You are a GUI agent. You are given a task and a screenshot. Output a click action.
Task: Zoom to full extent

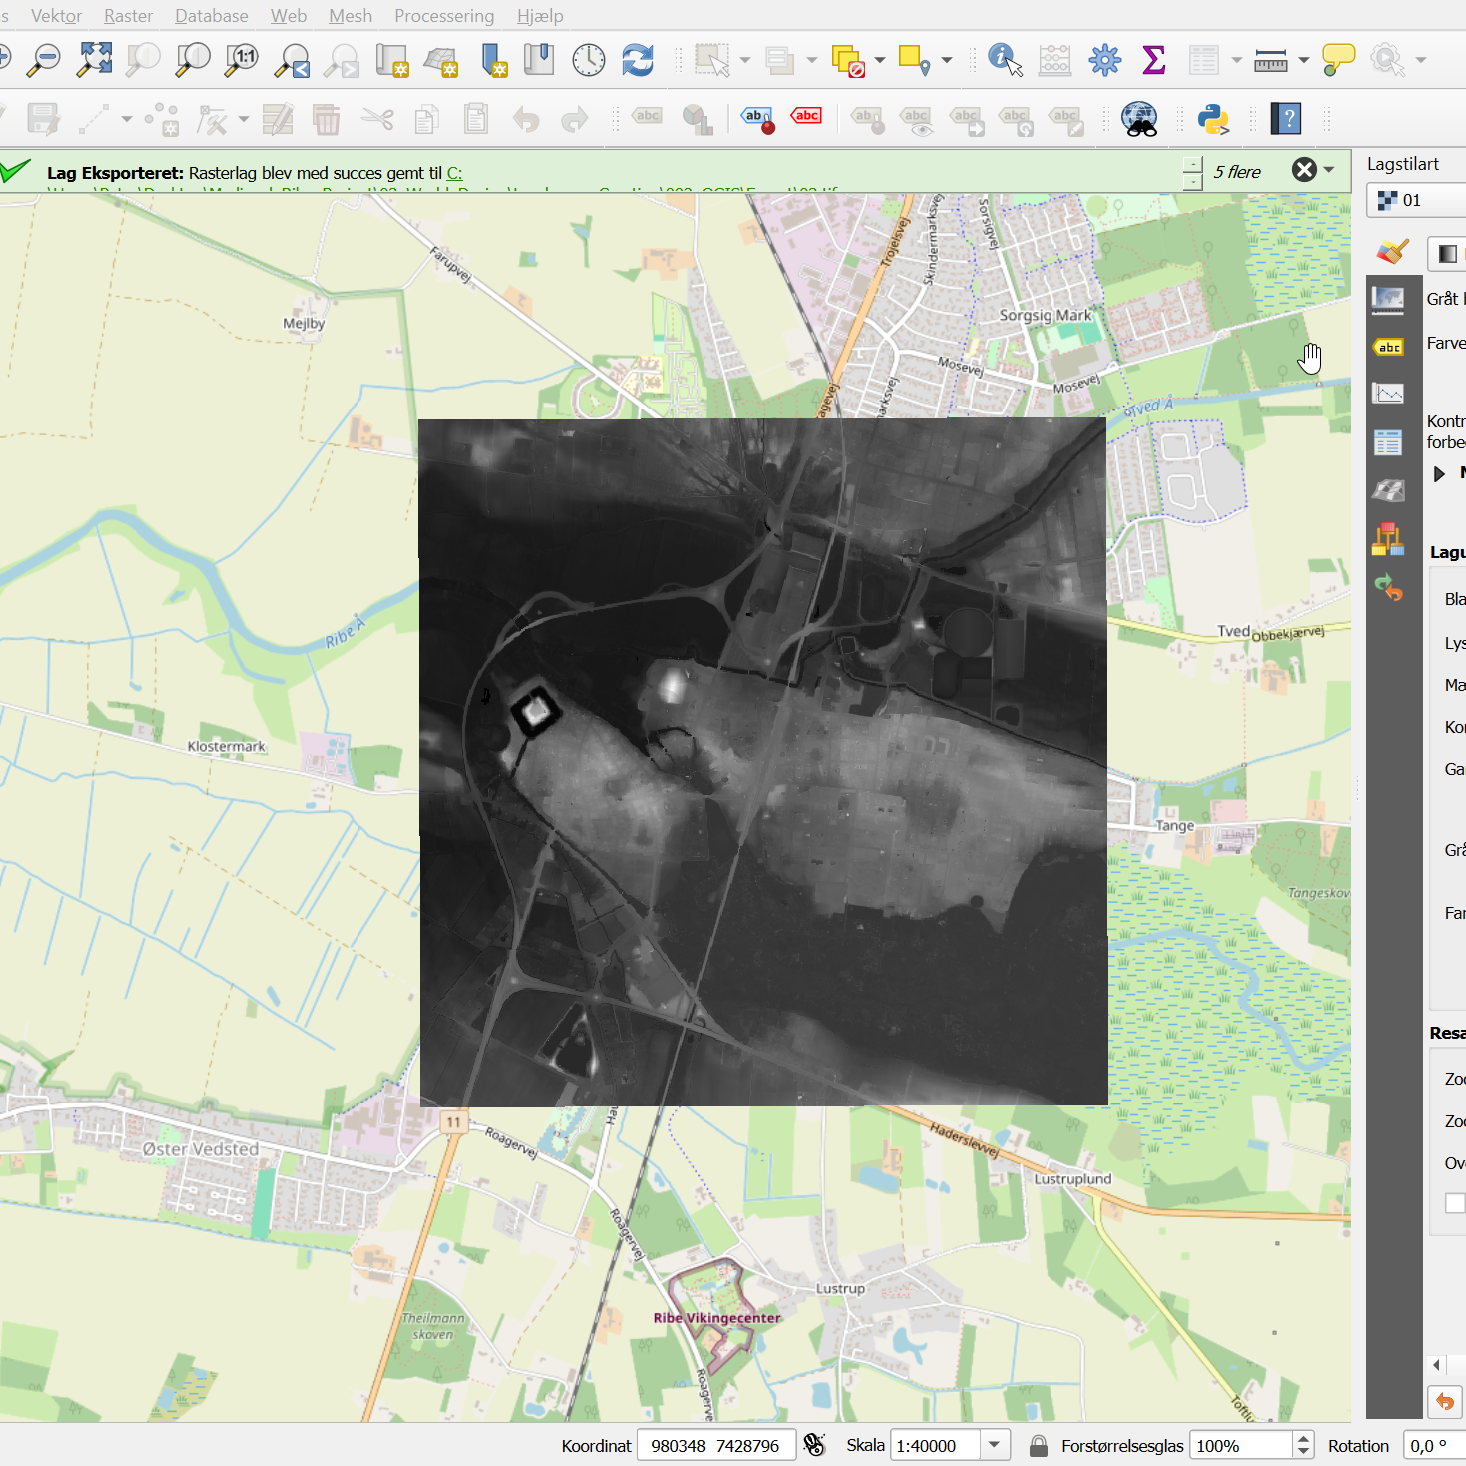pyautogui.click(x=94, y=60)
